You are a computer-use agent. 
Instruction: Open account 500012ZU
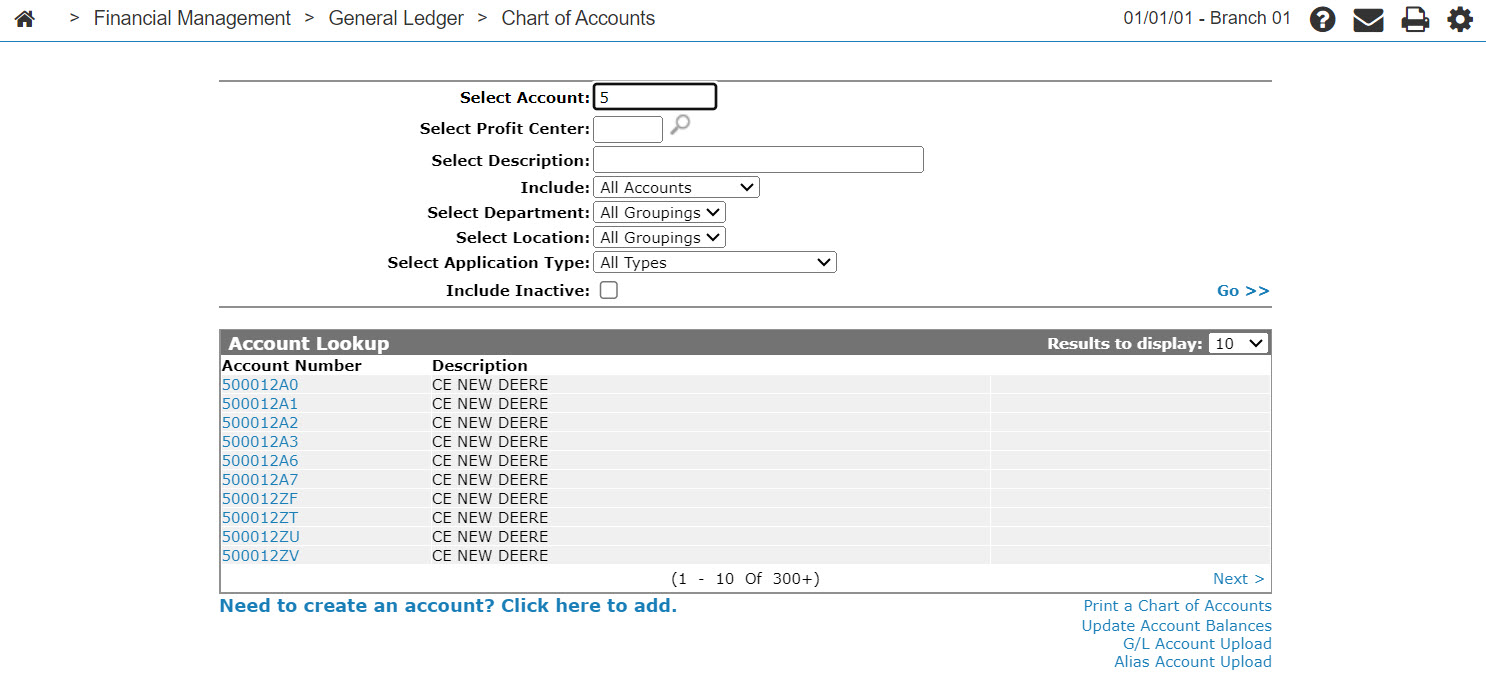pos(261,537)
